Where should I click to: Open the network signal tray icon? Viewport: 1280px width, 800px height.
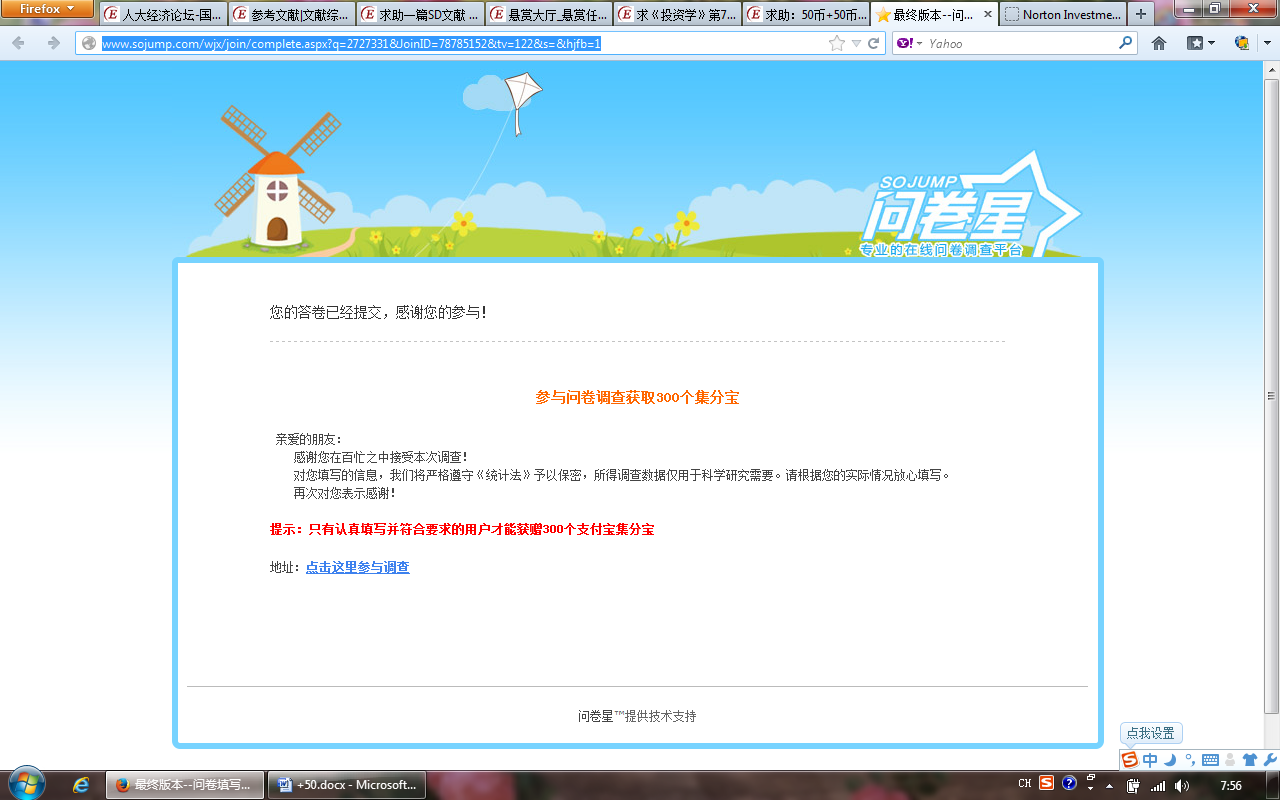tap(1158, 785)
